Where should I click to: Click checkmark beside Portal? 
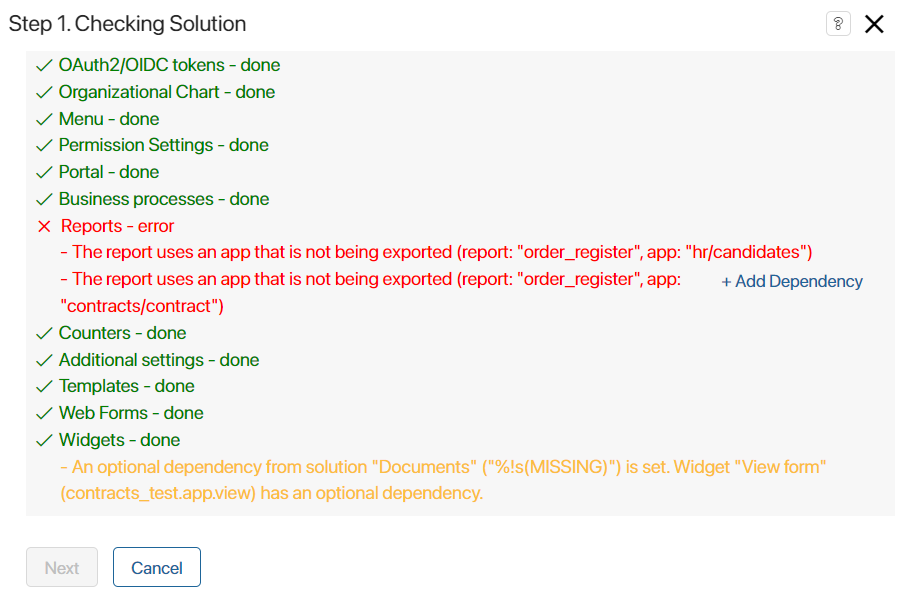(44, 172)
